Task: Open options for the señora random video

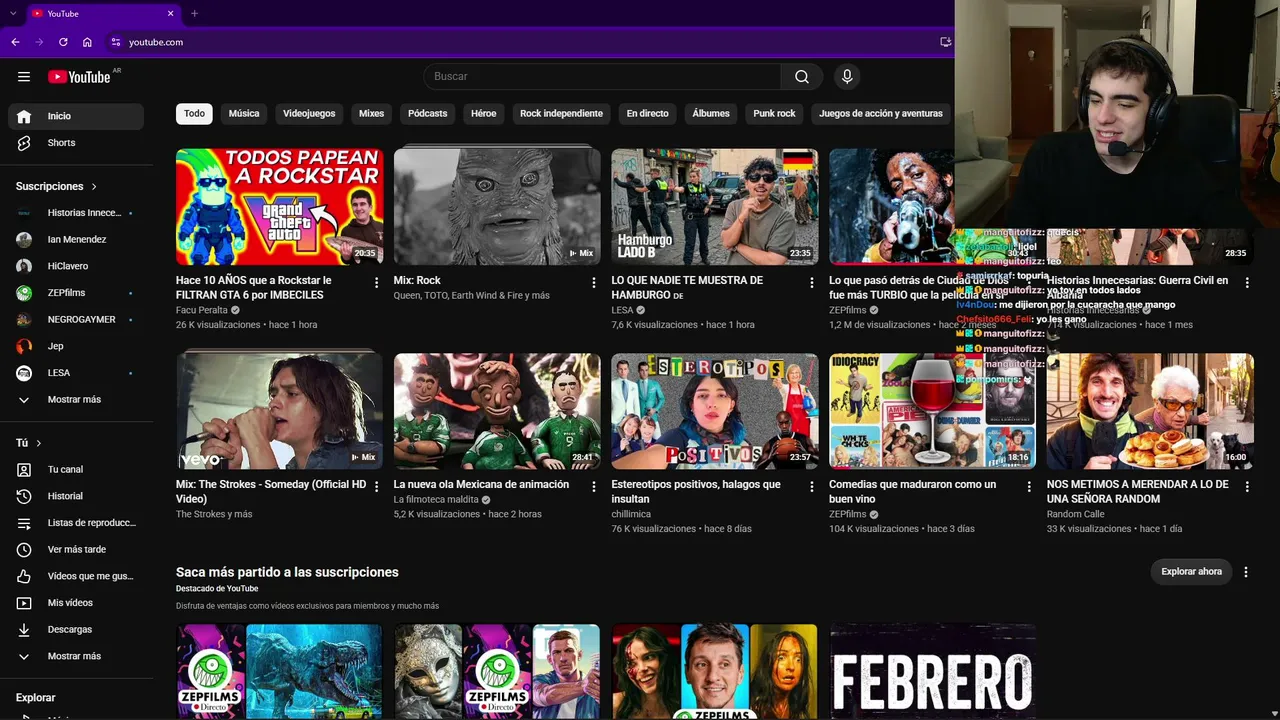Action: coord(1247,487)
